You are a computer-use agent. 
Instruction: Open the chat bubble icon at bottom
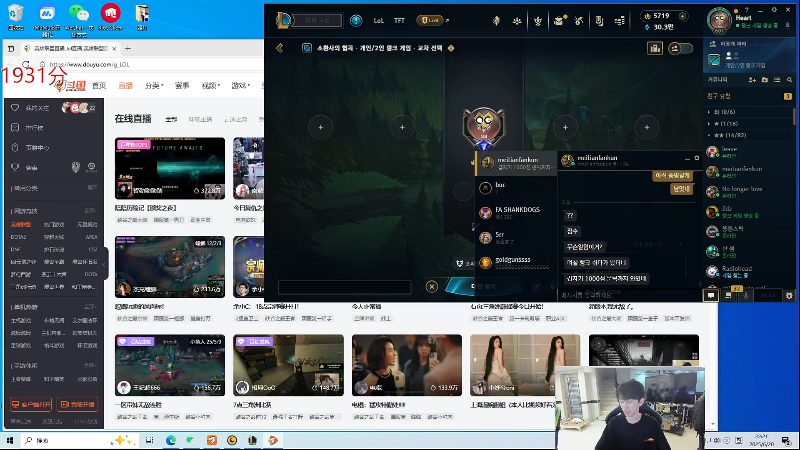tap(711, 295)
